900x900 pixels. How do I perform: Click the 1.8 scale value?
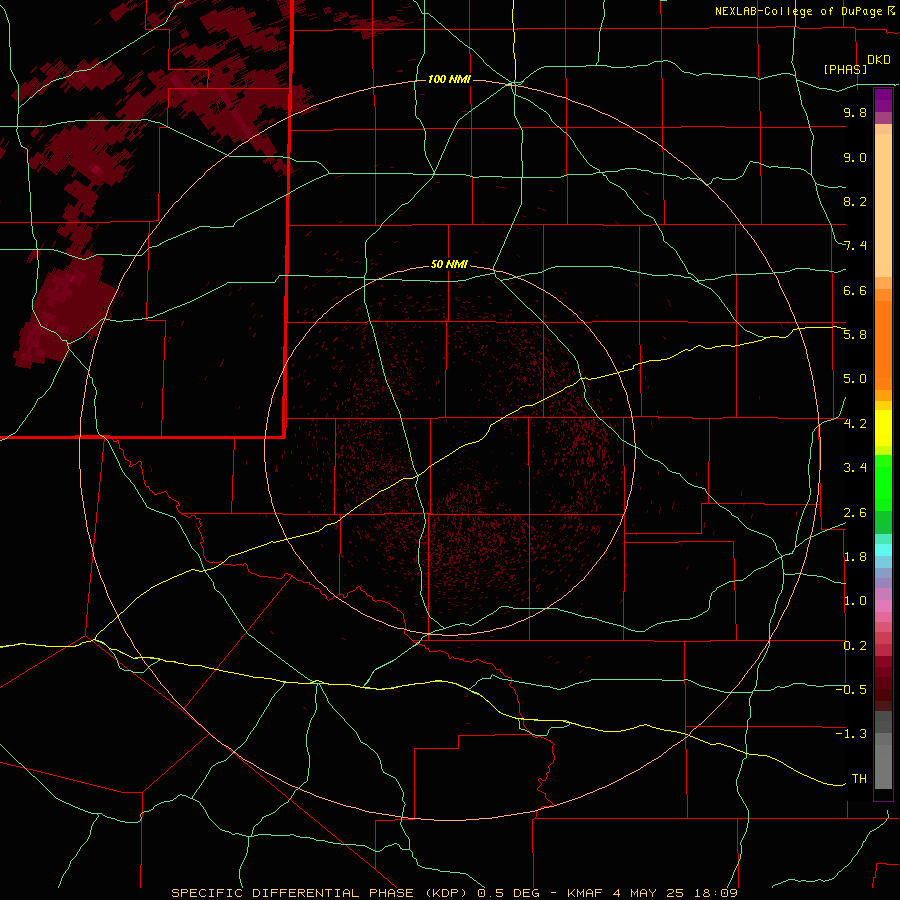(x=855, y=557)
